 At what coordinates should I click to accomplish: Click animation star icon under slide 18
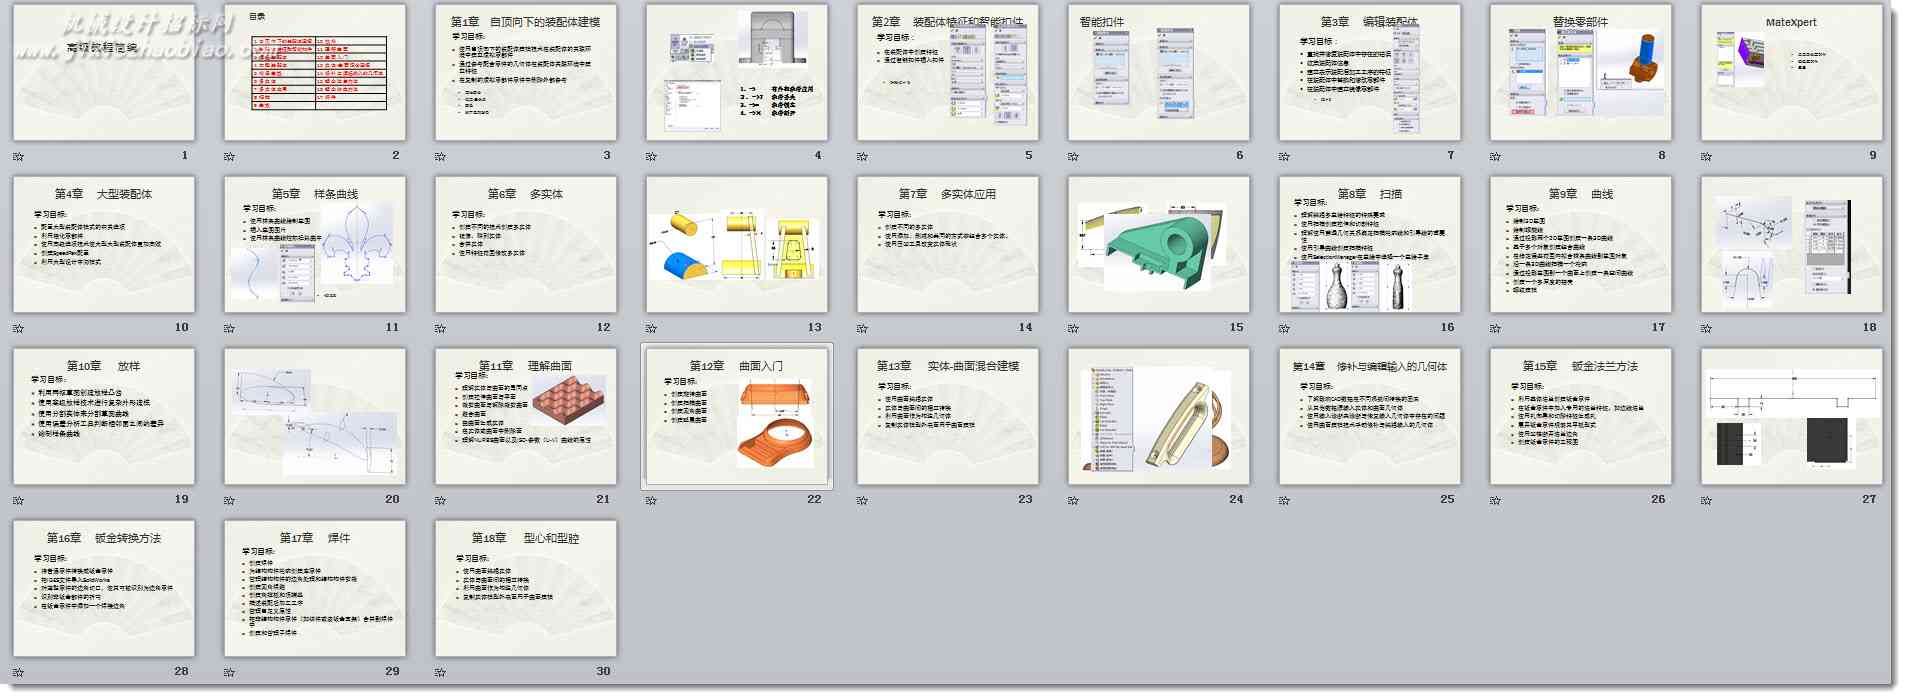click(1706, 329)
